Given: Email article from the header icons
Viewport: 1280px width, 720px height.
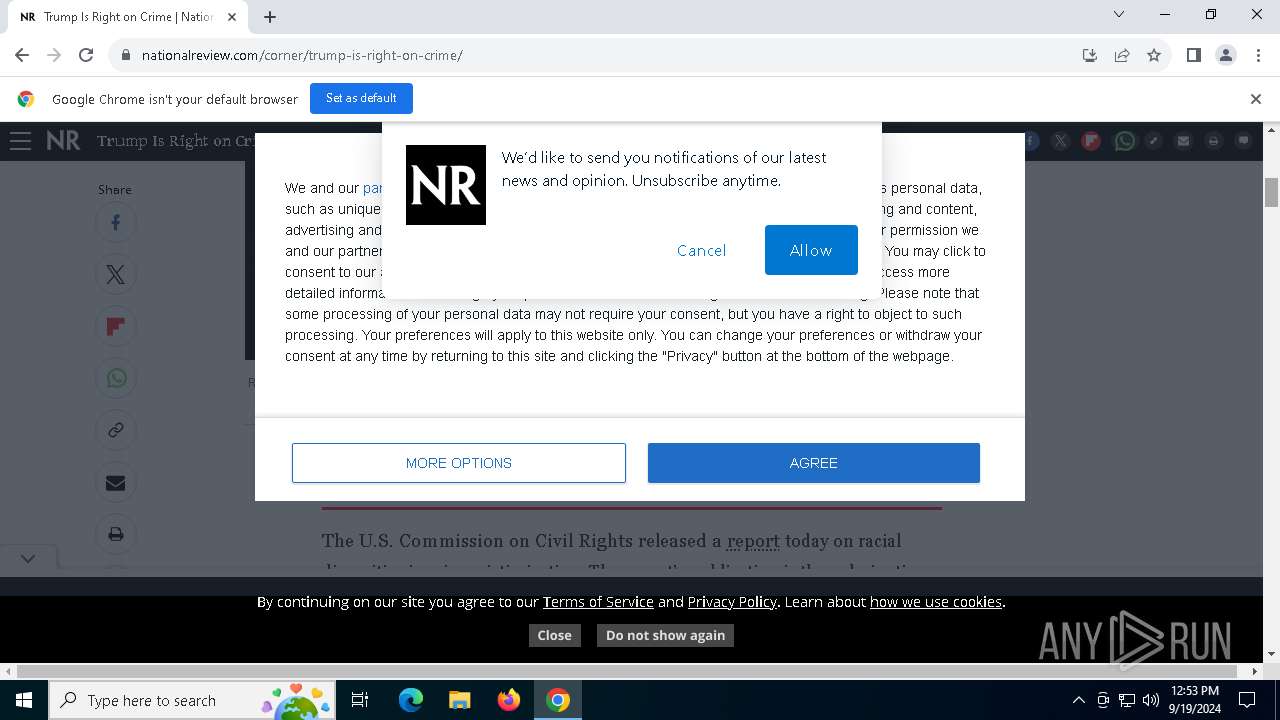Looking at the screenshot, I should 1183,141.
